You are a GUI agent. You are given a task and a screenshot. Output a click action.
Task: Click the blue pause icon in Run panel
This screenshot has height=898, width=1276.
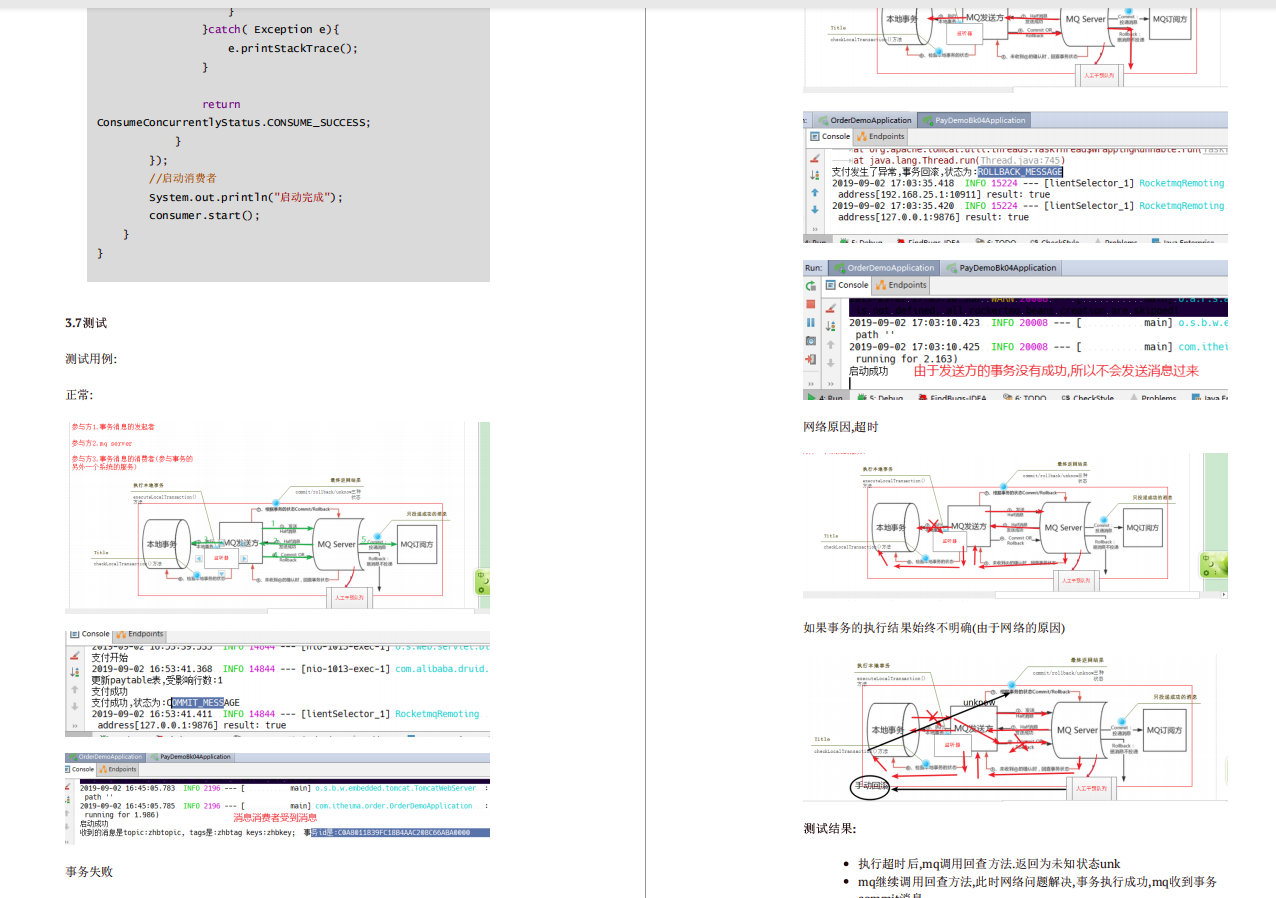(811, 323)
